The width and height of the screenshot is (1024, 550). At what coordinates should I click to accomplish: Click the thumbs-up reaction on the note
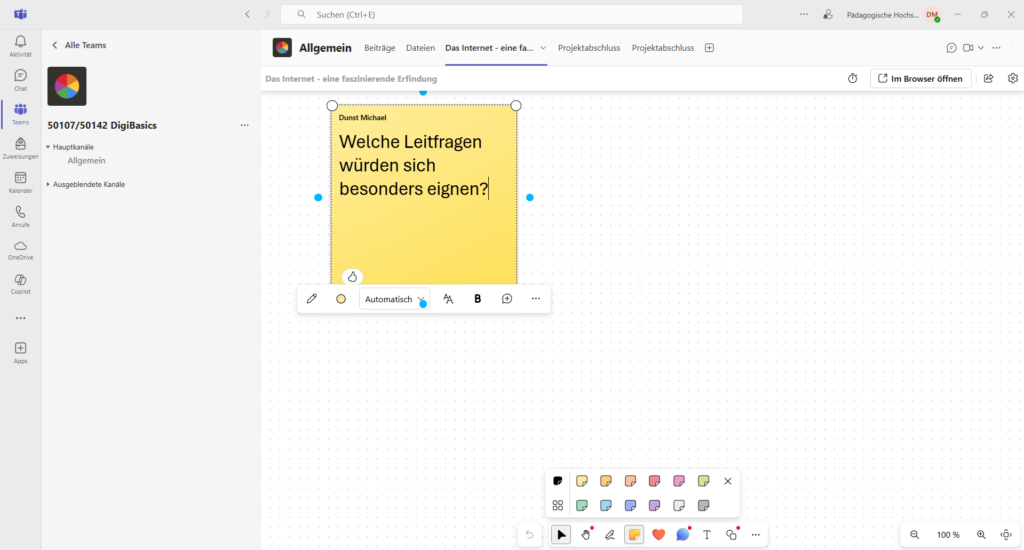[x=352, y=277]
